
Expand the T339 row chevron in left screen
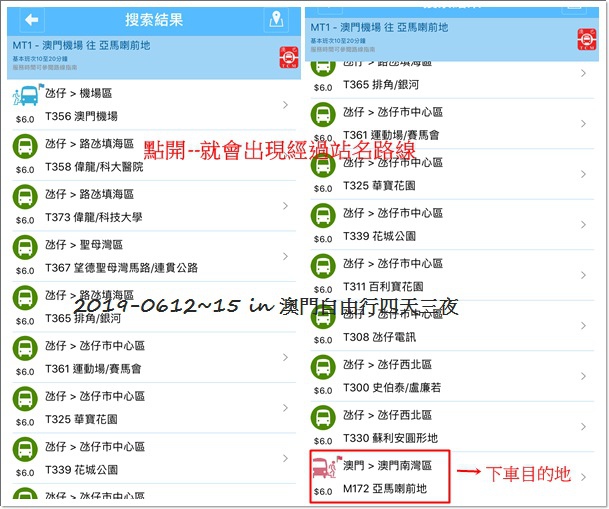285,458
